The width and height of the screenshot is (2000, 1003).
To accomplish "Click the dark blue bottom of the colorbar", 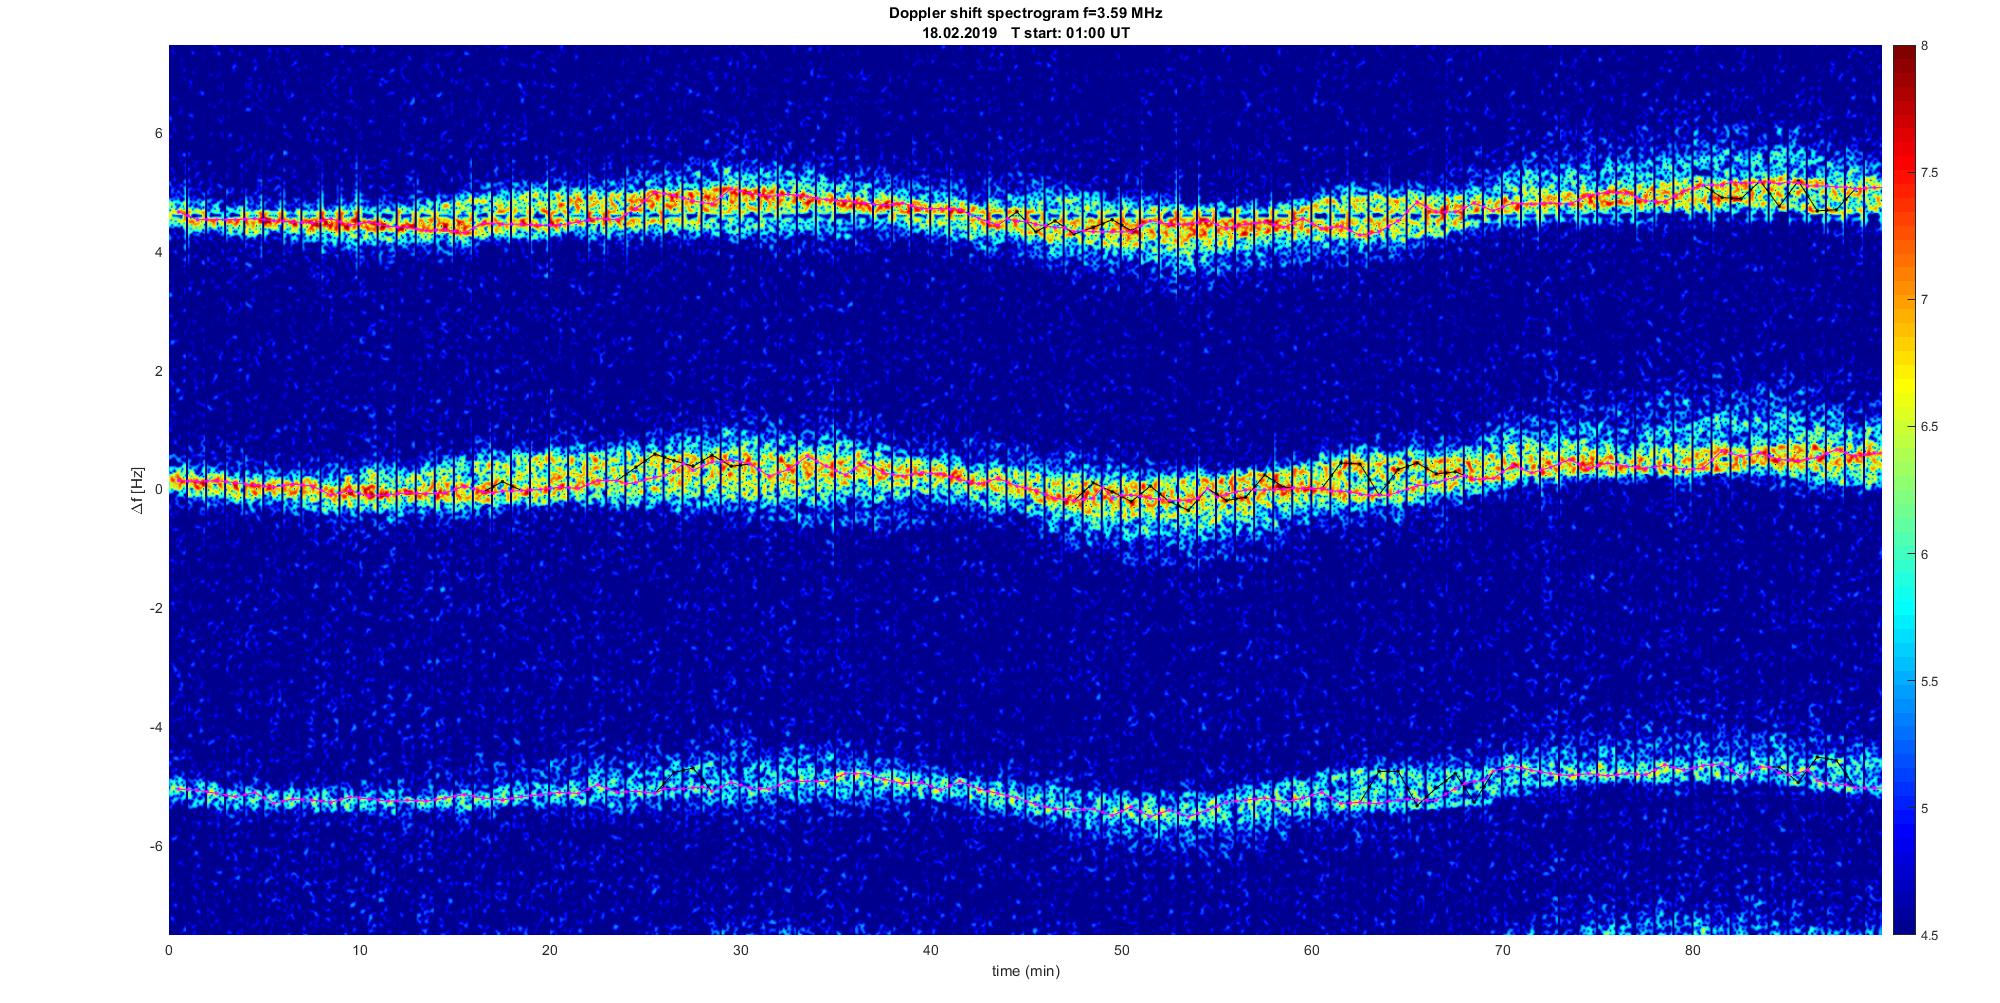I will click(x=1903, y=915).
